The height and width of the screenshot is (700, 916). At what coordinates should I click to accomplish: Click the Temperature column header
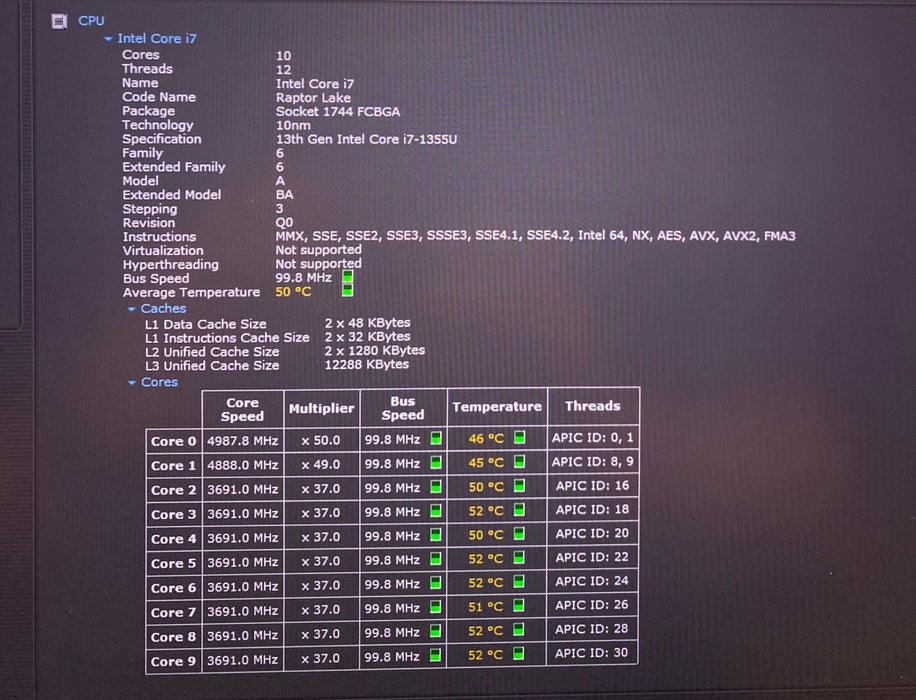(497, 407)
